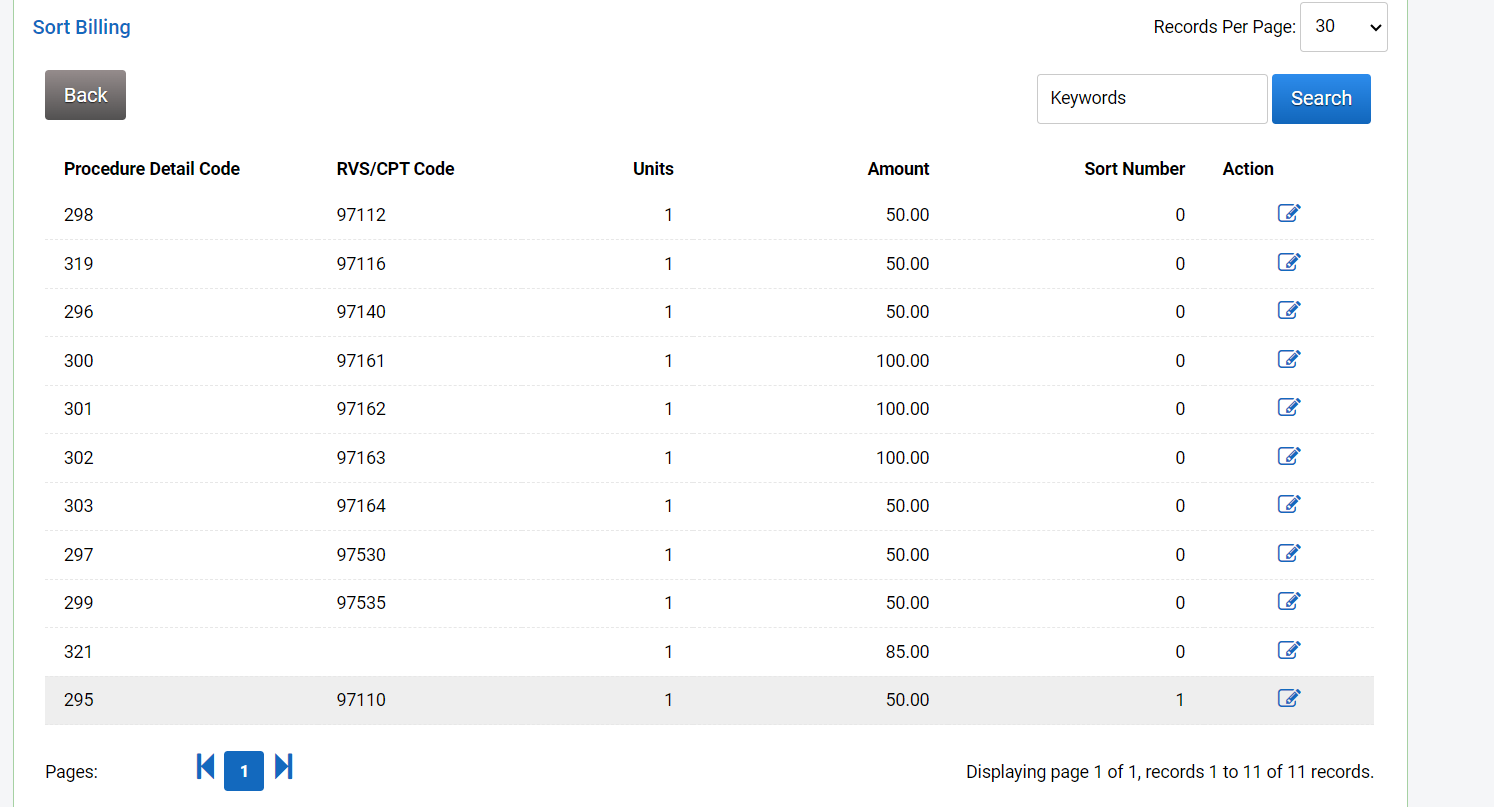Click edit icon for procedure code 302
Screen dimensions: 1494x807
click(1289, 456)
